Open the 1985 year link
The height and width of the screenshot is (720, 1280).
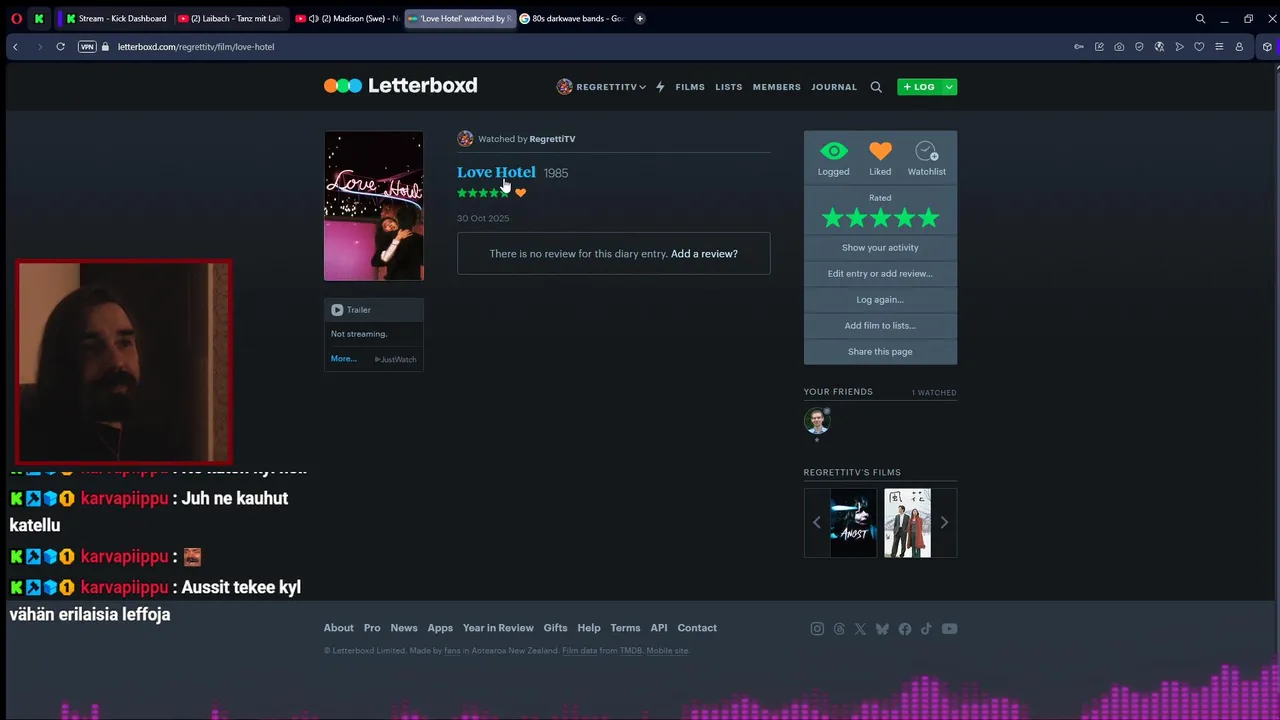556,173
